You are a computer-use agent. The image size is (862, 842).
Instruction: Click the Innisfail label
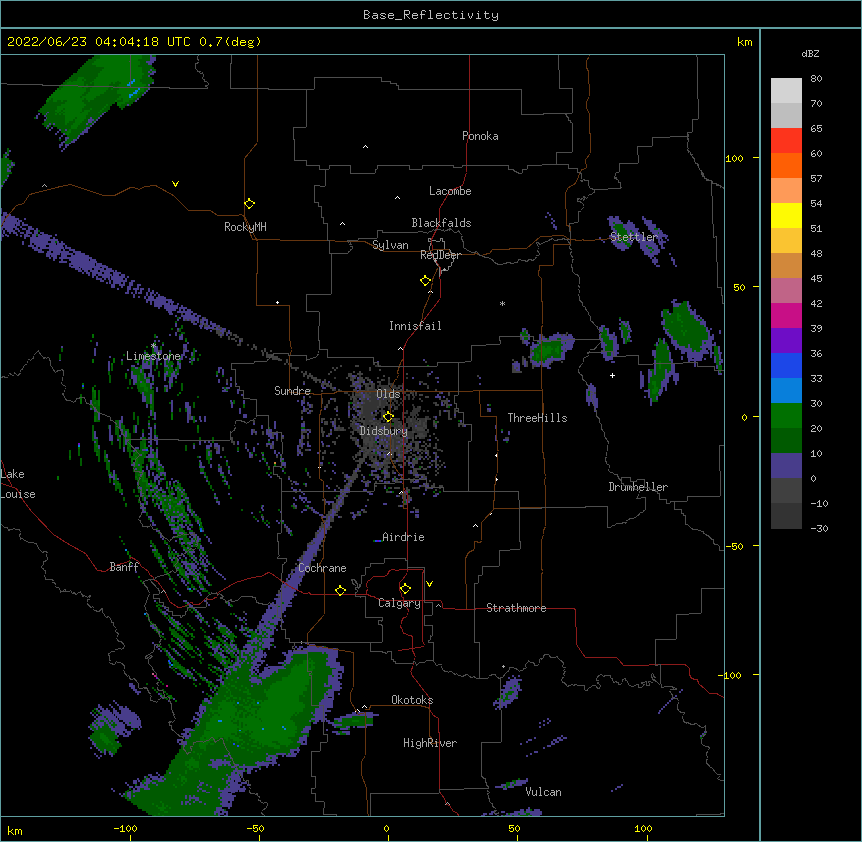(x=415, y=326)
